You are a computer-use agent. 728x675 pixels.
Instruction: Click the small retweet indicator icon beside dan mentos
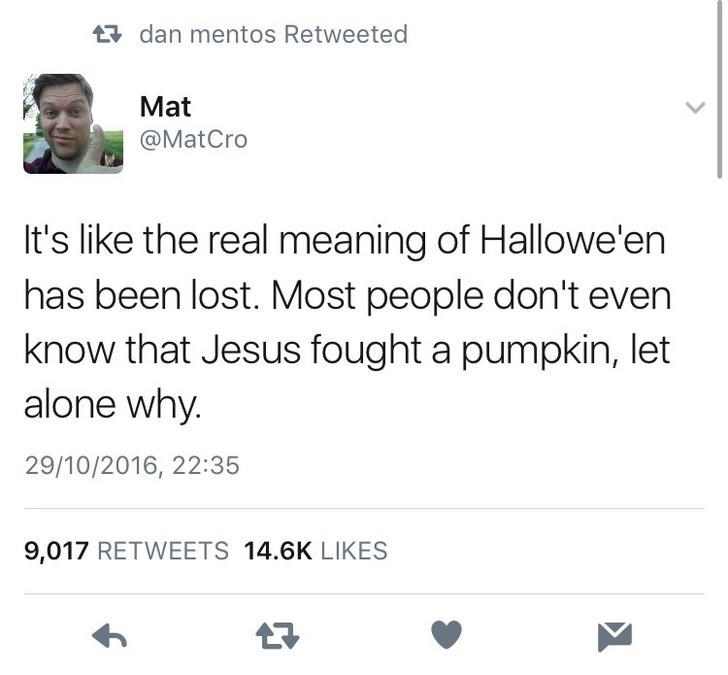107,34
